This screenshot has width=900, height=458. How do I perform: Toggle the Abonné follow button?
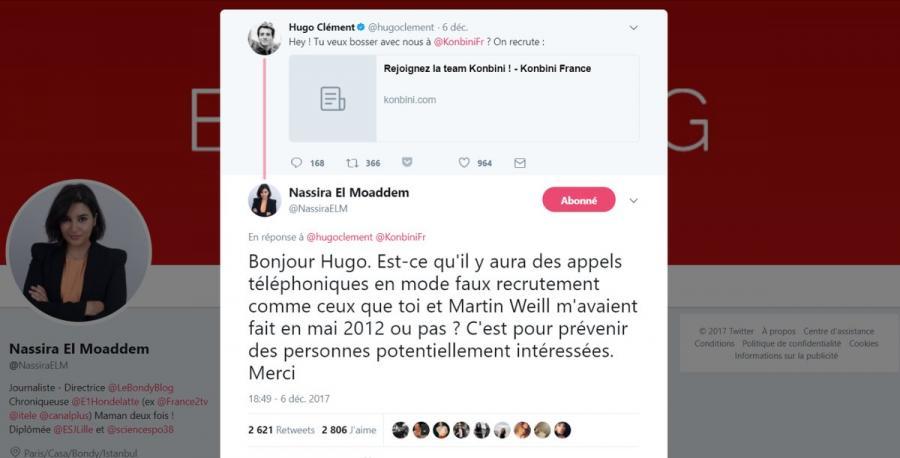pos(578,200)
